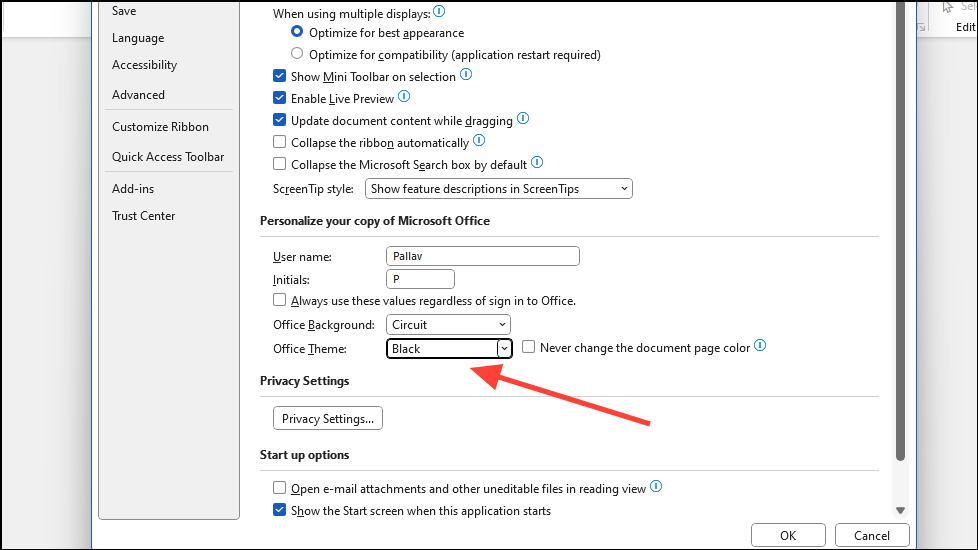The width and height of the screenshot is (978, 550).
Task: Show info tip for Mini Toolbar on selection
Action: [x=466, y=75]
